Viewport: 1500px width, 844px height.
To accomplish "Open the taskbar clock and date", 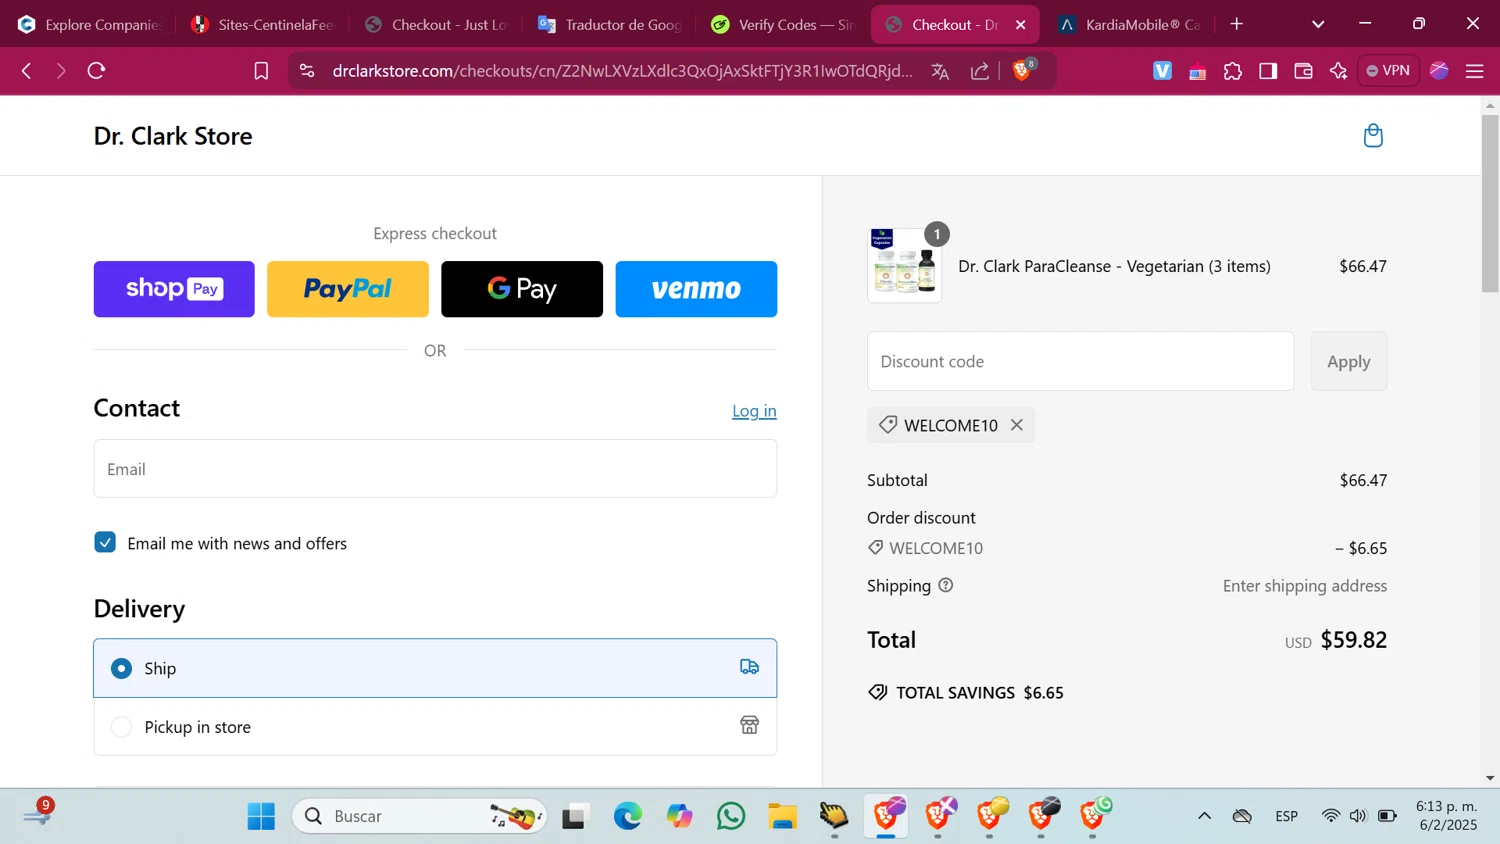I will 1446,816.
